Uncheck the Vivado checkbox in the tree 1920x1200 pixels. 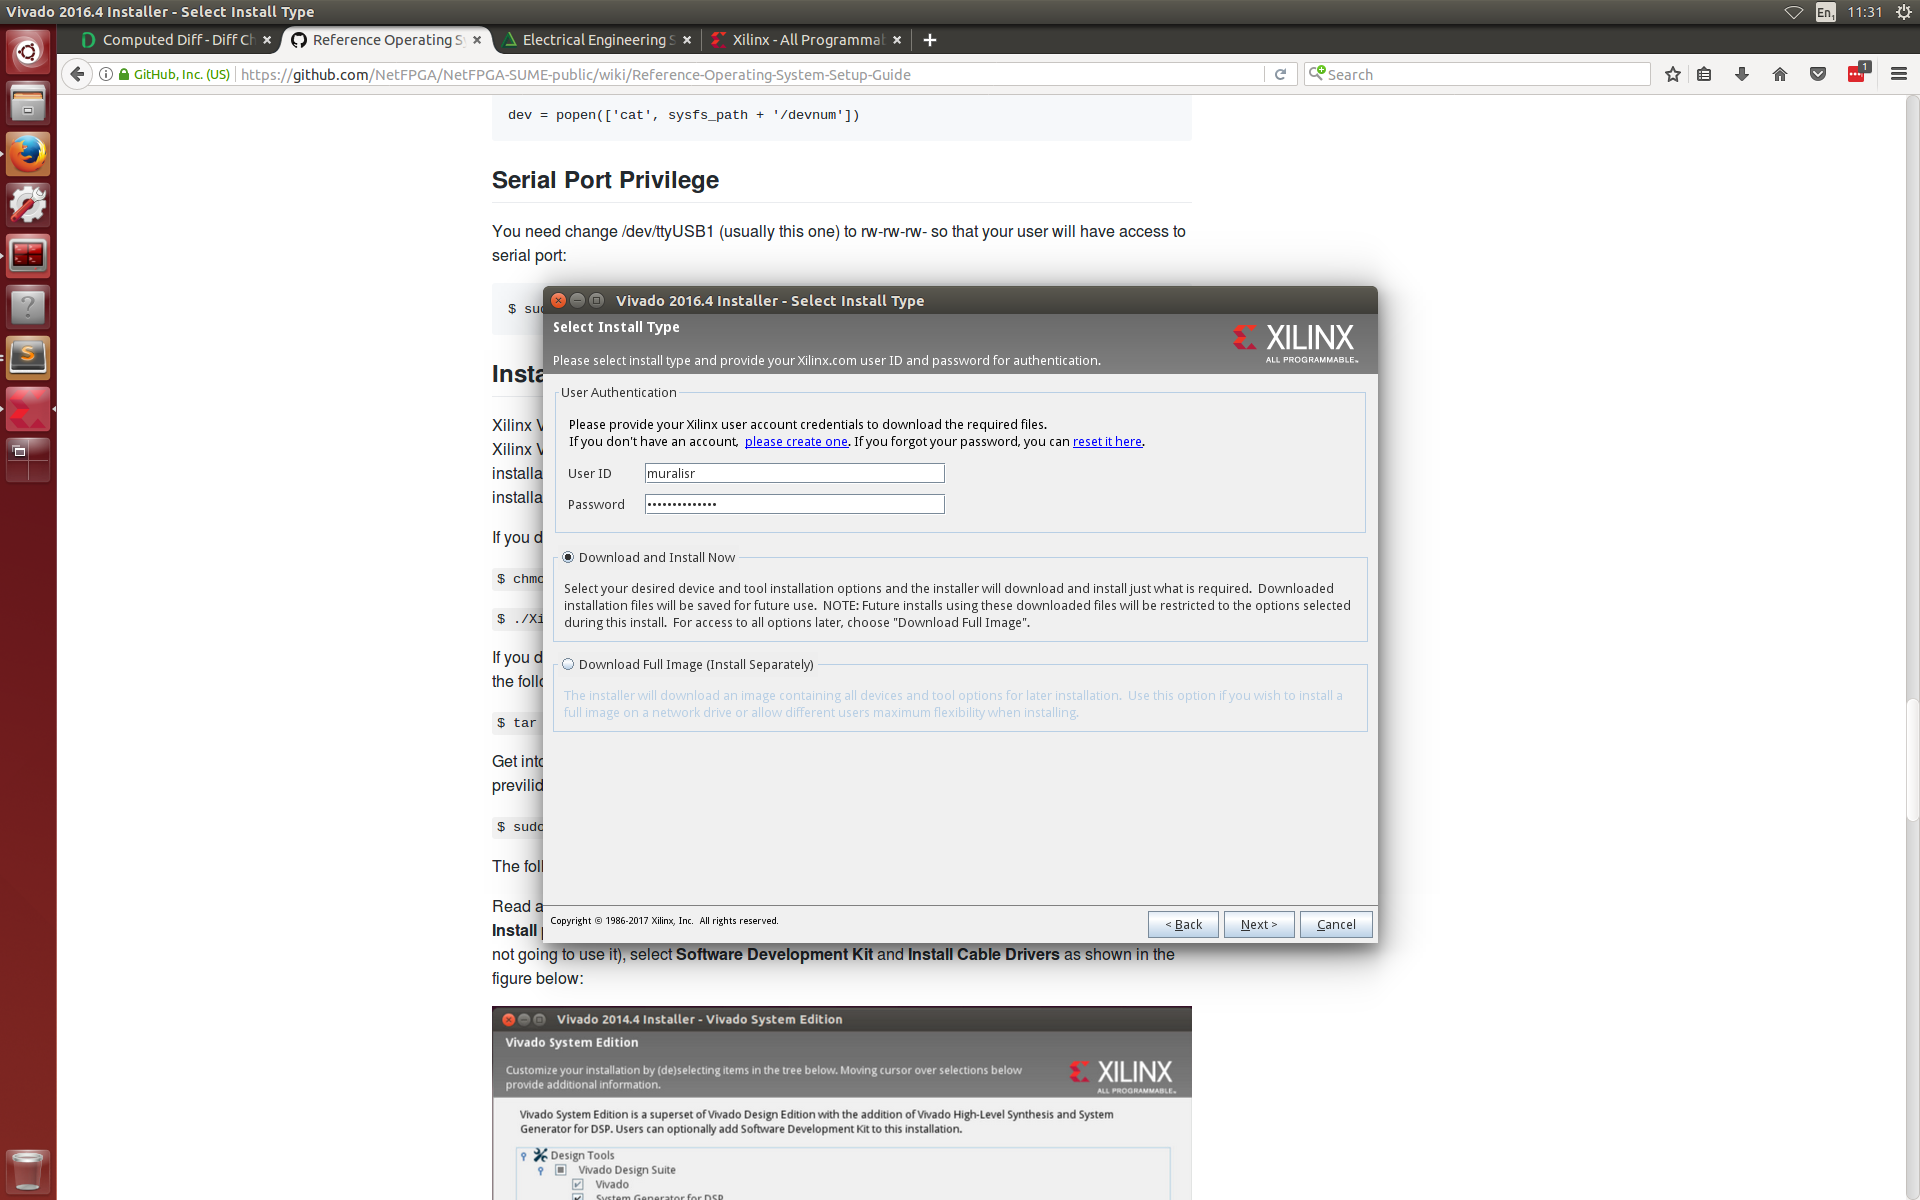[x=578, y=1184]
